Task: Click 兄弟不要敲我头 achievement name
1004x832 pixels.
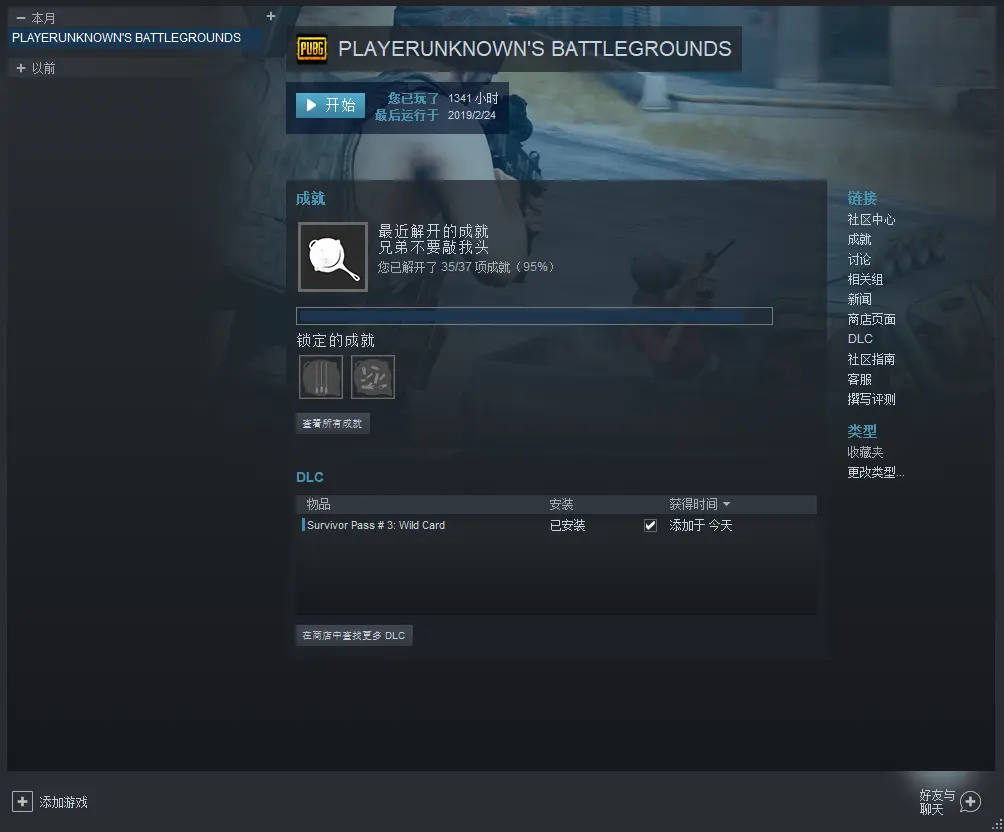Action: (433, 247)
